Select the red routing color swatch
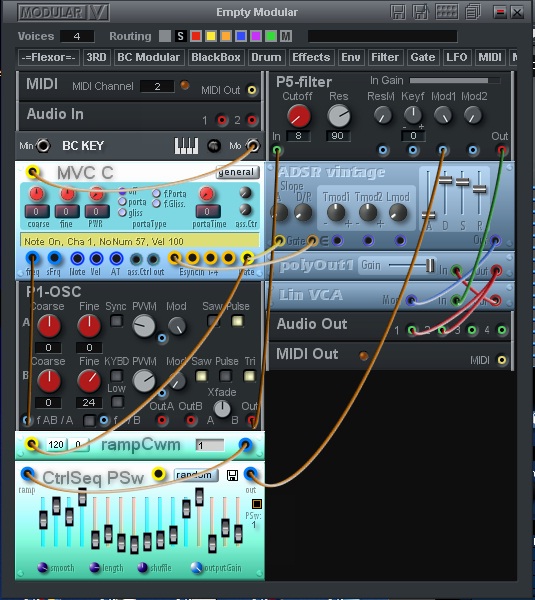Screen dimensions: 535x600 tap(196, 36)
